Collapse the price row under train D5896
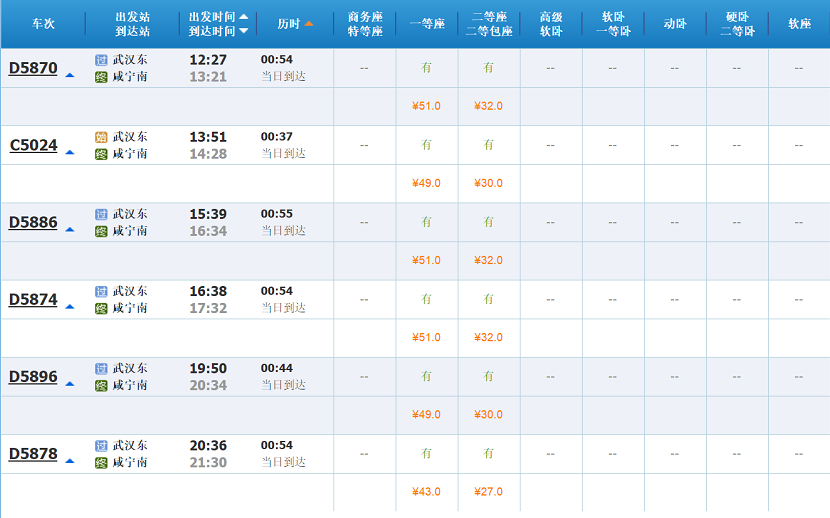830x518 pixels. (70, 384)
